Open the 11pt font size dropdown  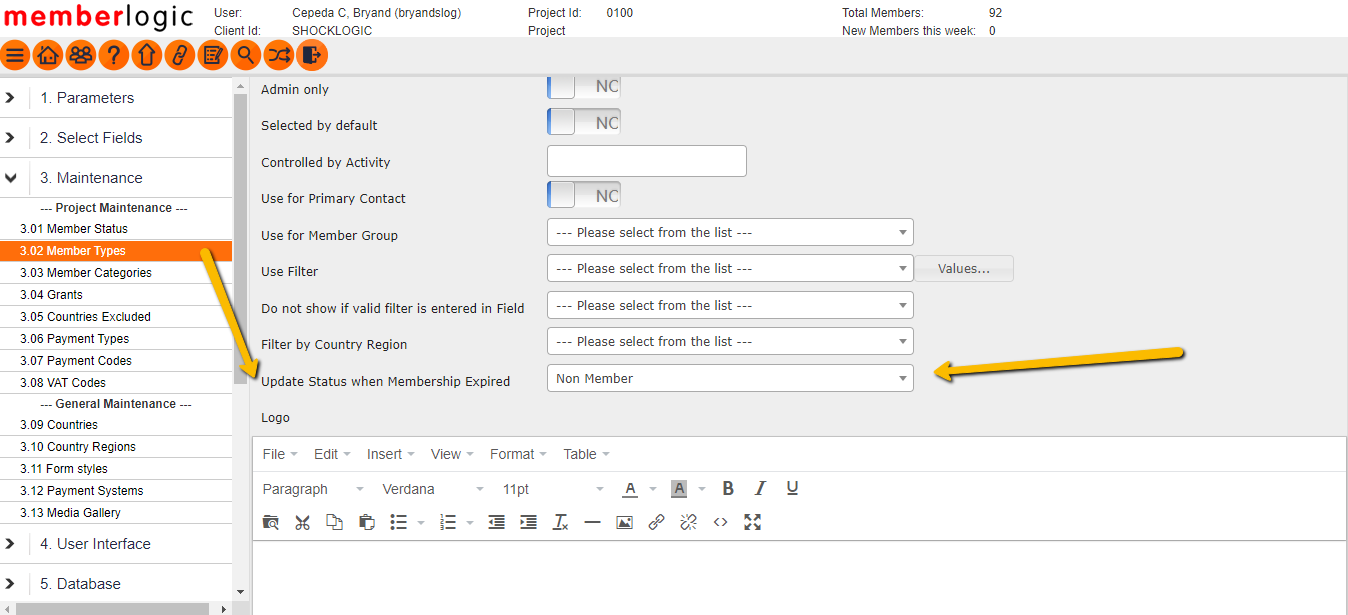click(x=553, y=489)
